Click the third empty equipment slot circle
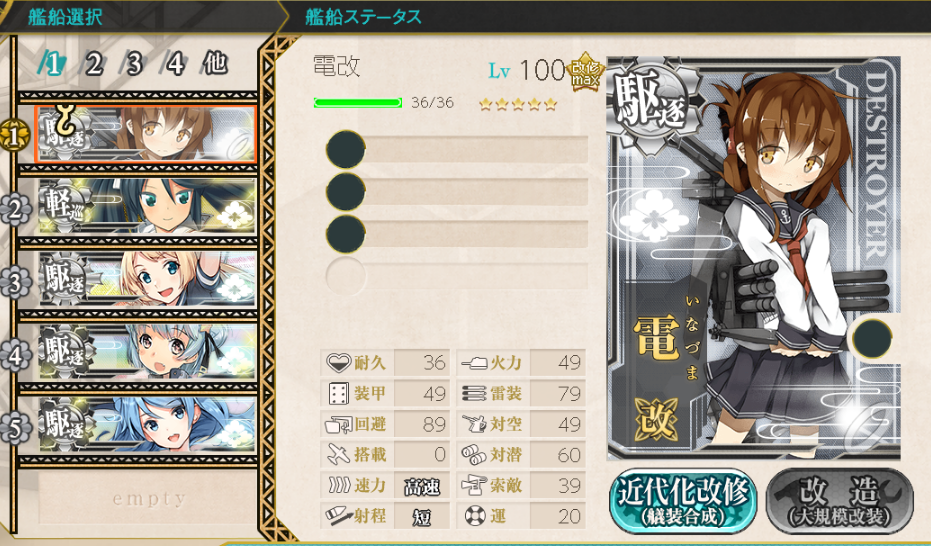931x546 pixels. click(x=346, y=234)
